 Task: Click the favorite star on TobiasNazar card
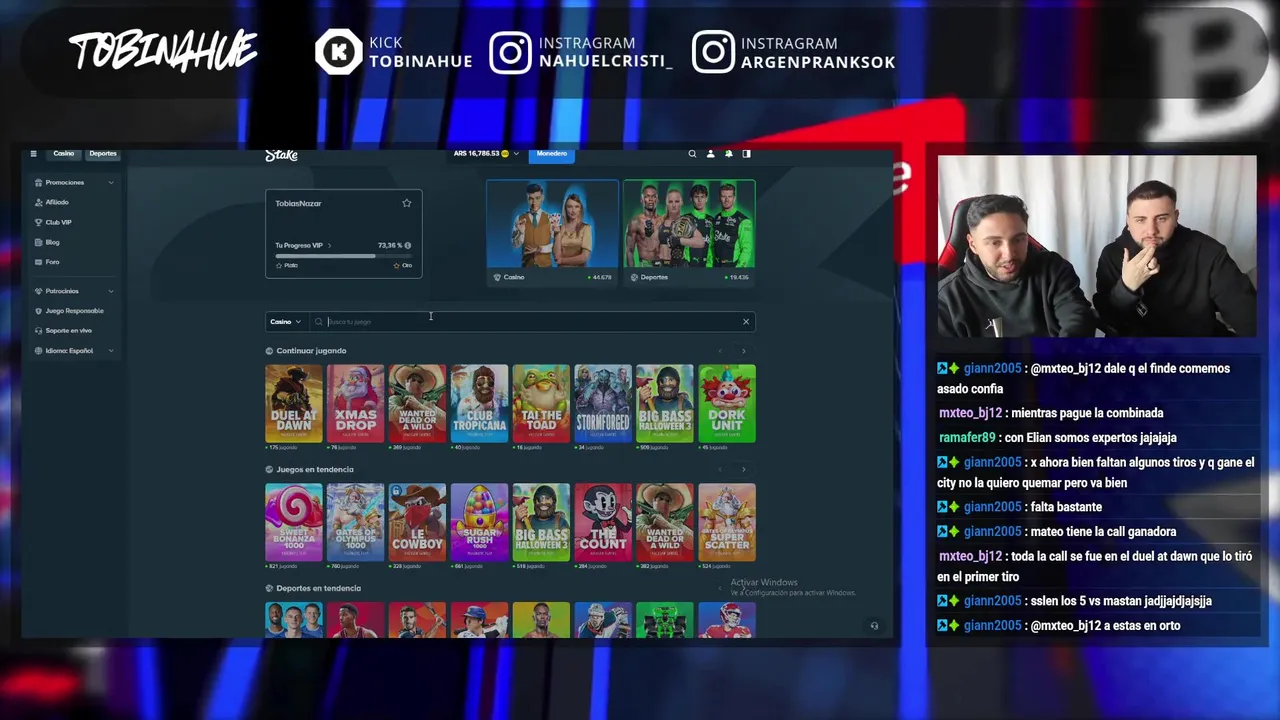[x=407, y=203]
